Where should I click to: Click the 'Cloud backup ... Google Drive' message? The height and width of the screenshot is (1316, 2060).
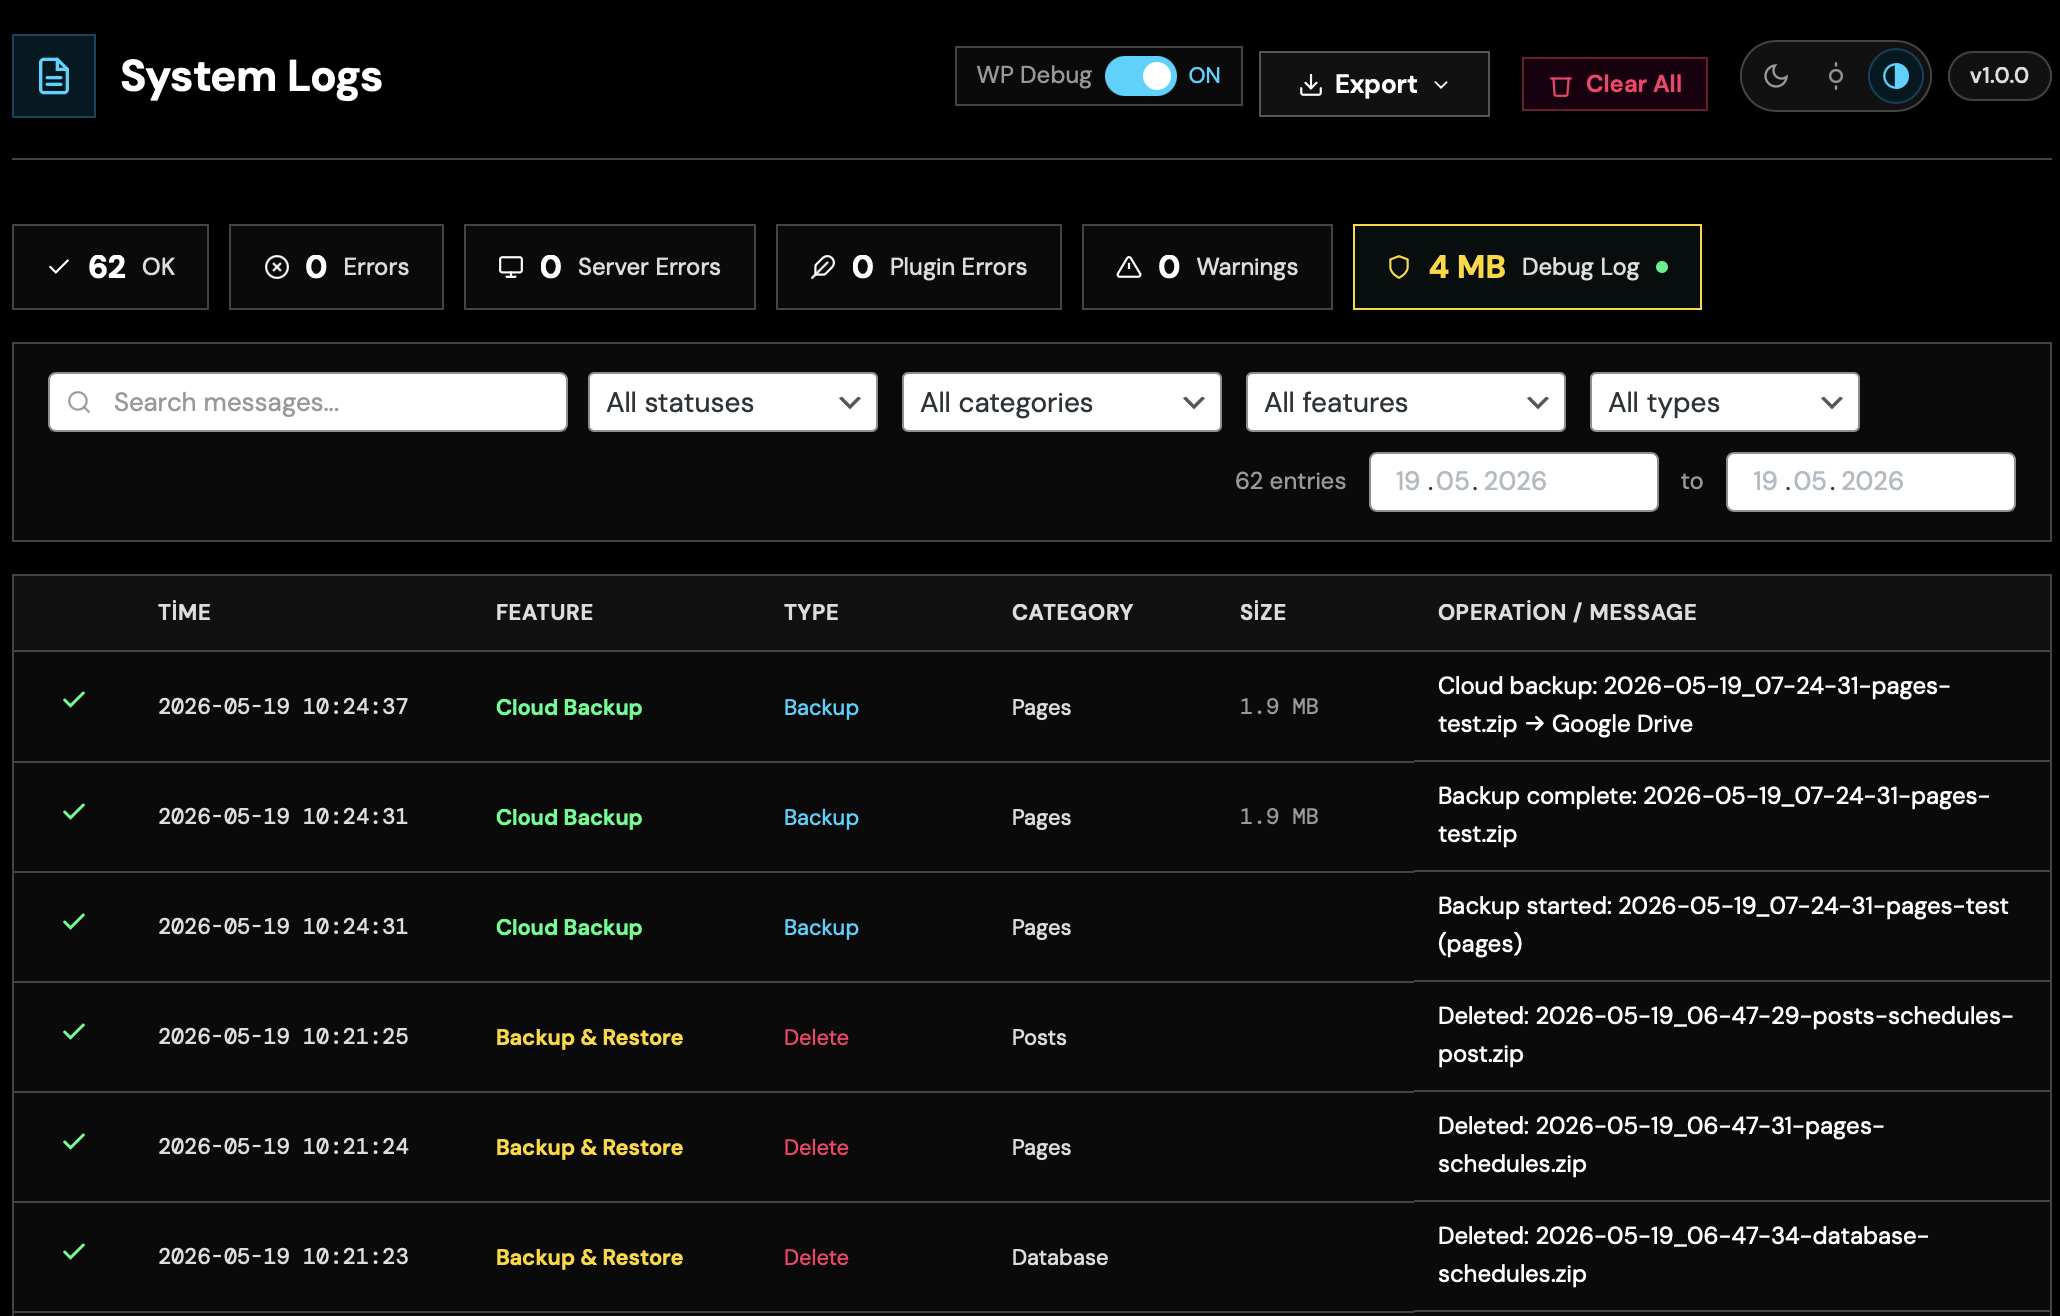click(1694, 705)
